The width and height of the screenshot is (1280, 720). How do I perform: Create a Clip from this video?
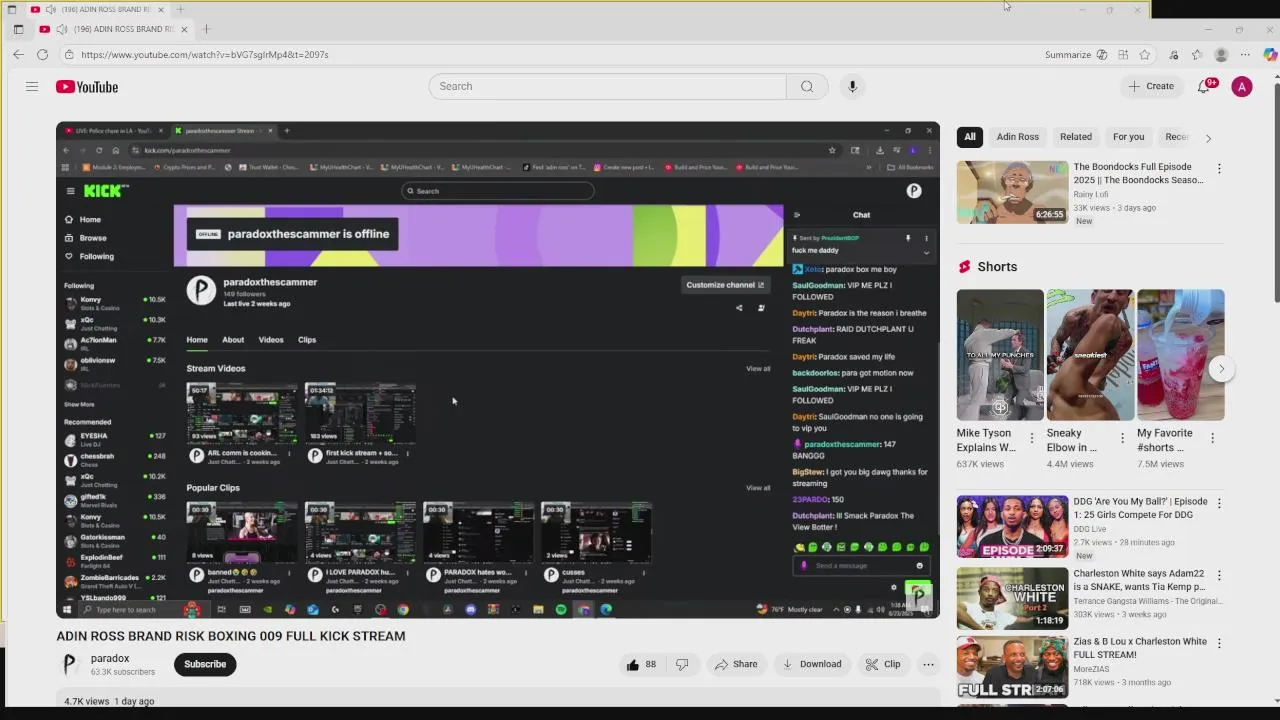[x=883, y=664]
